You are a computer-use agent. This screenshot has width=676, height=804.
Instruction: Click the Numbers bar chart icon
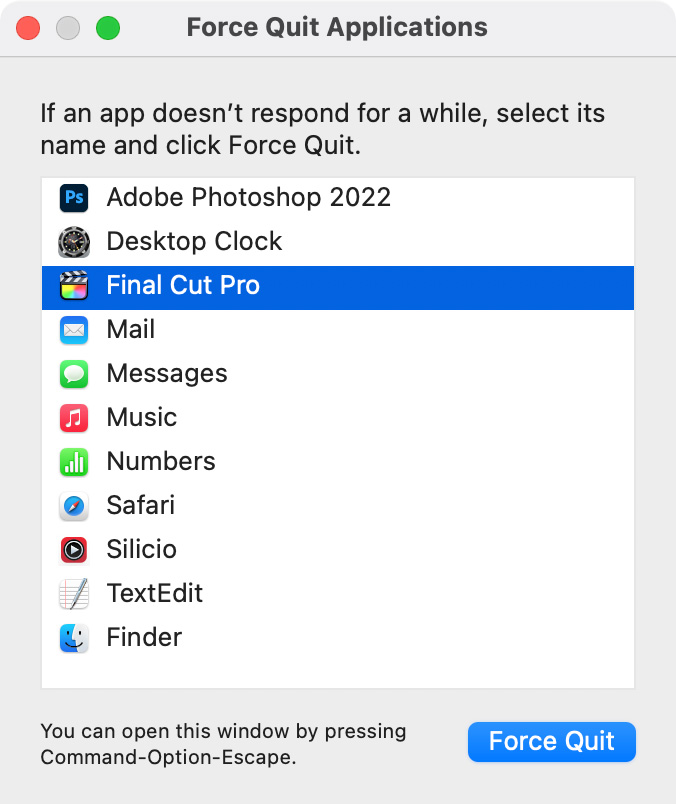[74, 462]
